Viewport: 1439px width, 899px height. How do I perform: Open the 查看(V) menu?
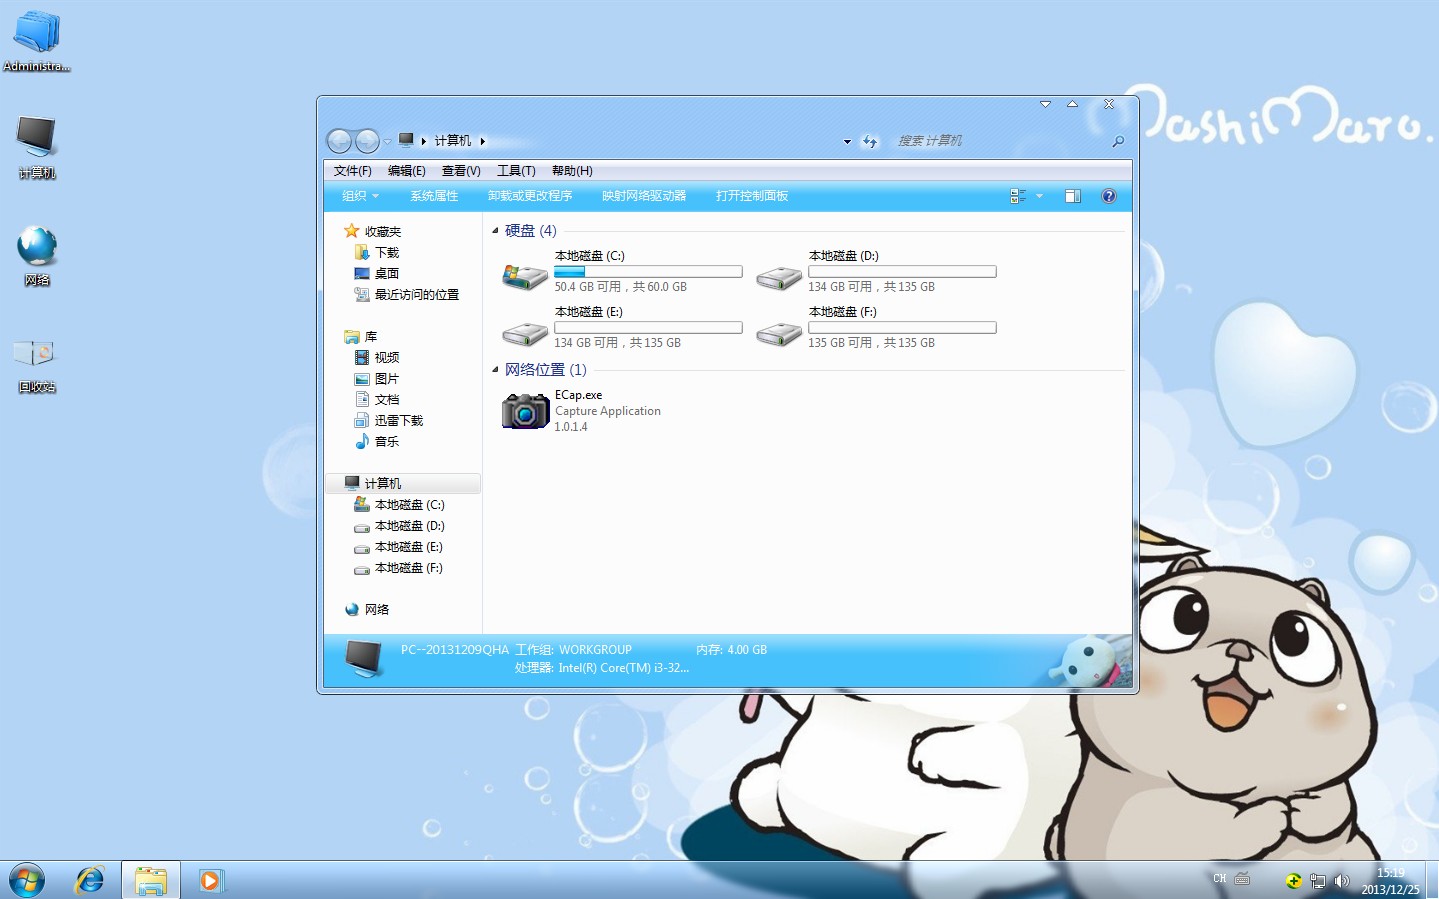(461, 171)
